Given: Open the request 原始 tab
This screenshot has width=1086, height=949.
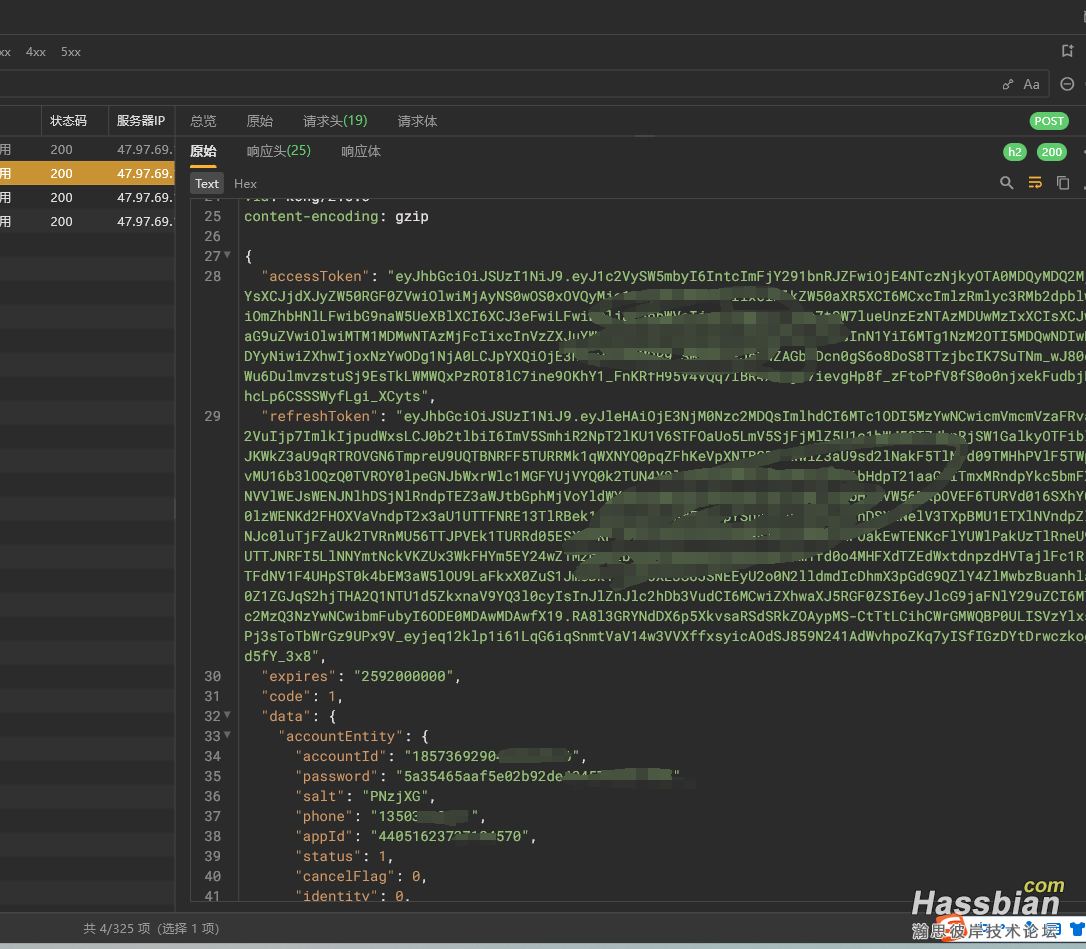Looking at the screenshot, I should pyautogui.click(x=260, y=121).
